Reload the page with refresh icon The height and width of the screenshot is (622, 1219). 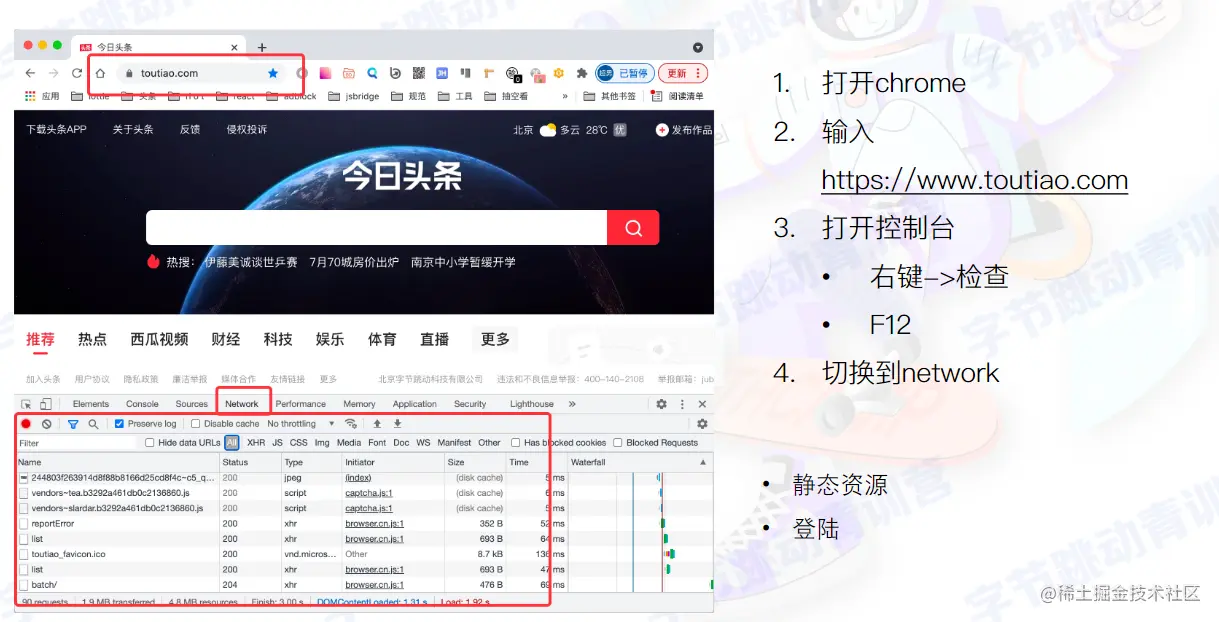tap(77, 73)
